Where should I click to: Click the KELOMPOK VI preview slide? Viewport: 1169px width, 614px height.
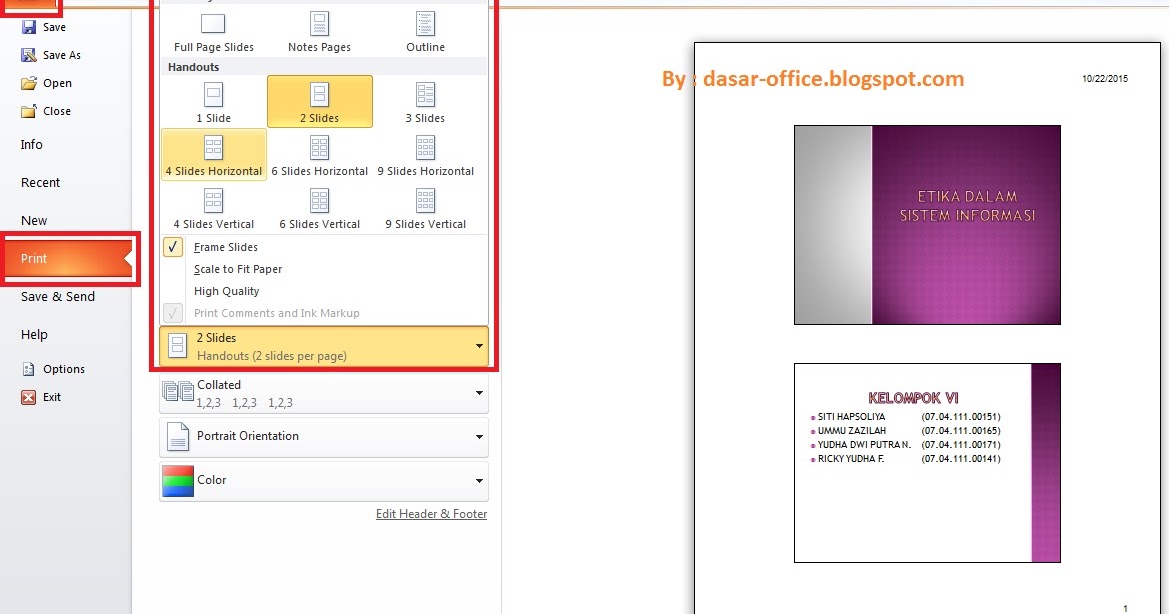[927, 463]
